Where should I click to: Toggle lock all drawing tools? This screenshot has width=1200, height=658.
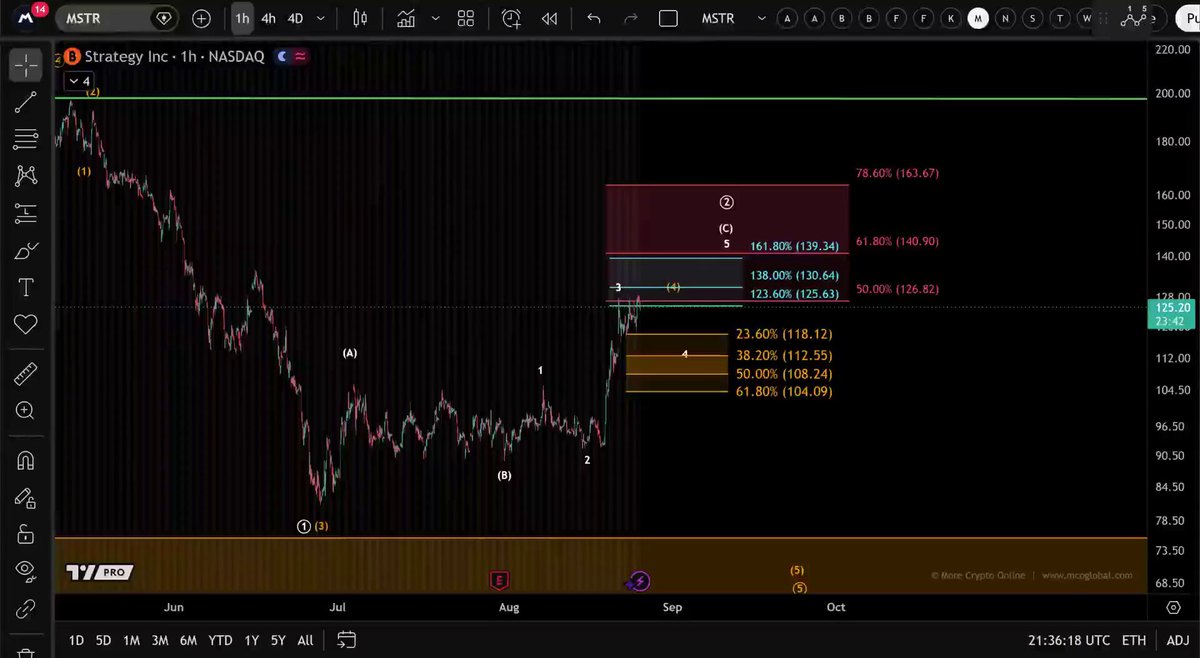click(25, 534)
